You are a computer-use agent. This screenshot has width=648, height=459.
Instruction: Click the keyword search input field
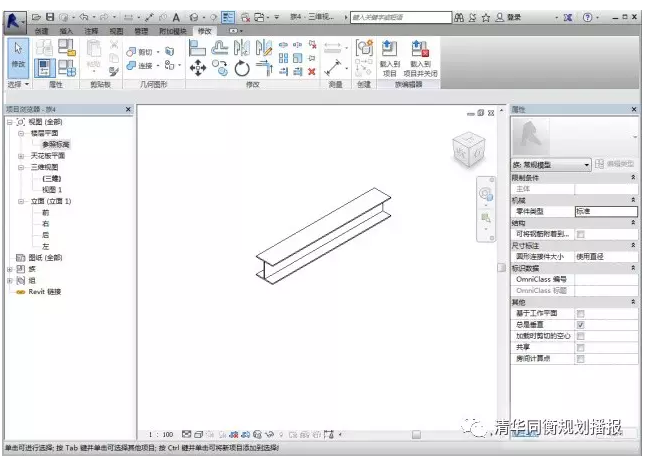tap(401, 17)
